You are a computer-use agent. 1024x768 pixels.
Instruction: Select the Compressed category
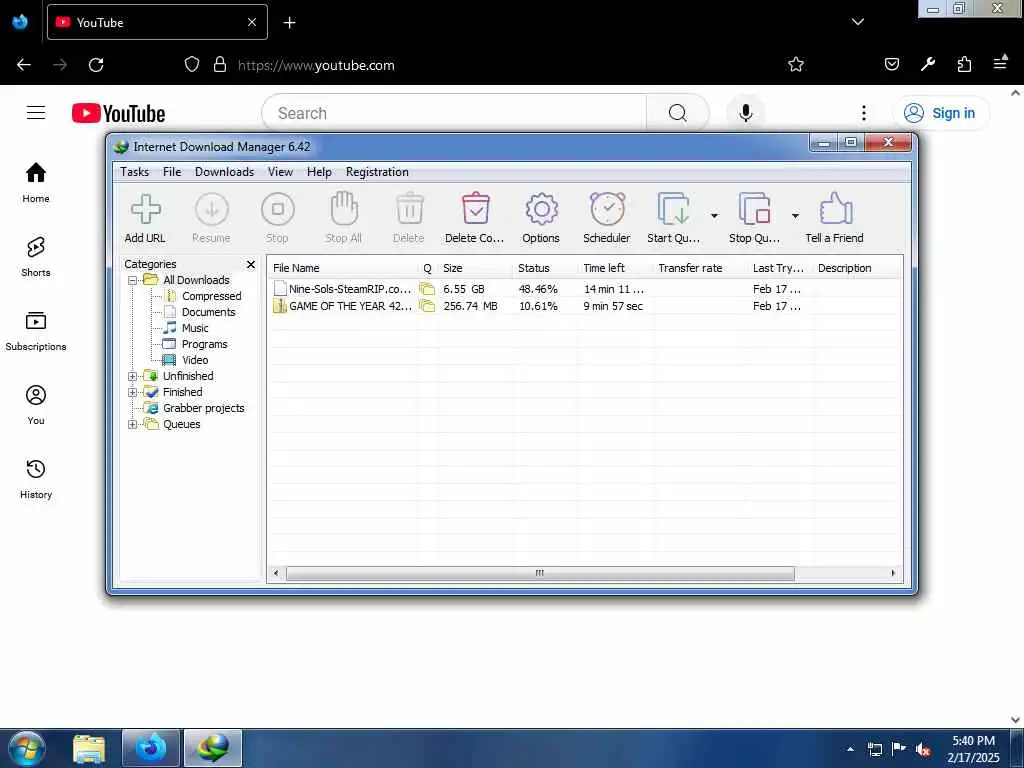pyautogui.click(x=212, y=296)
